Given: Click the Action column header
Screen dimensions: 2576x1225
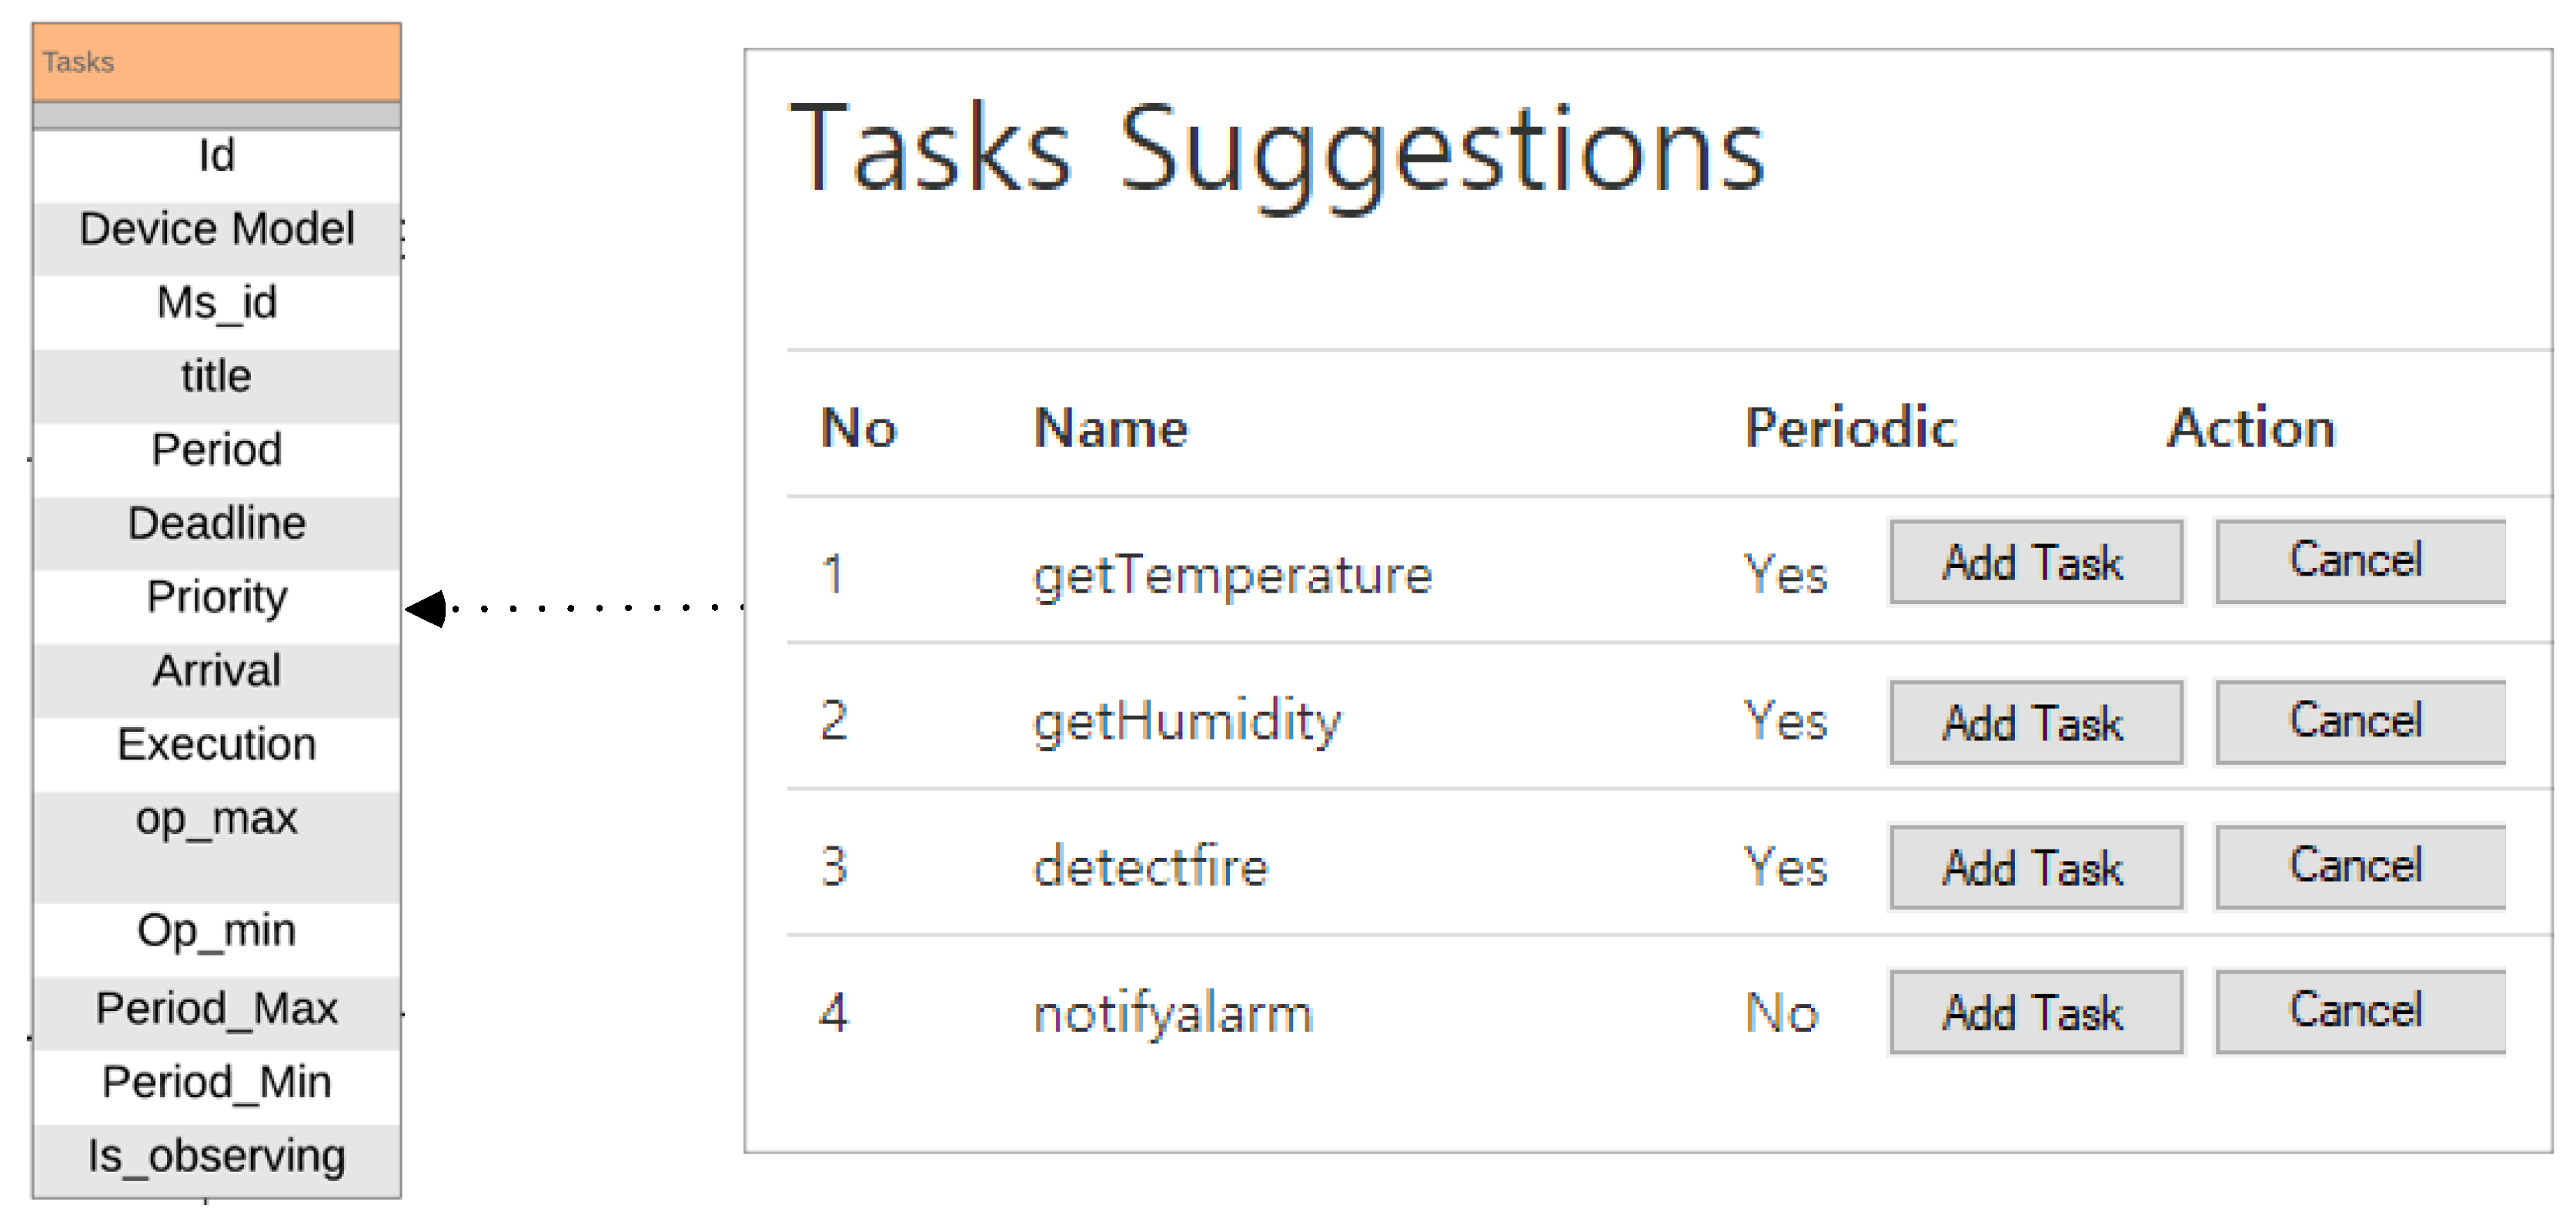Looking at the screenshot, I should click(2250, 428).
